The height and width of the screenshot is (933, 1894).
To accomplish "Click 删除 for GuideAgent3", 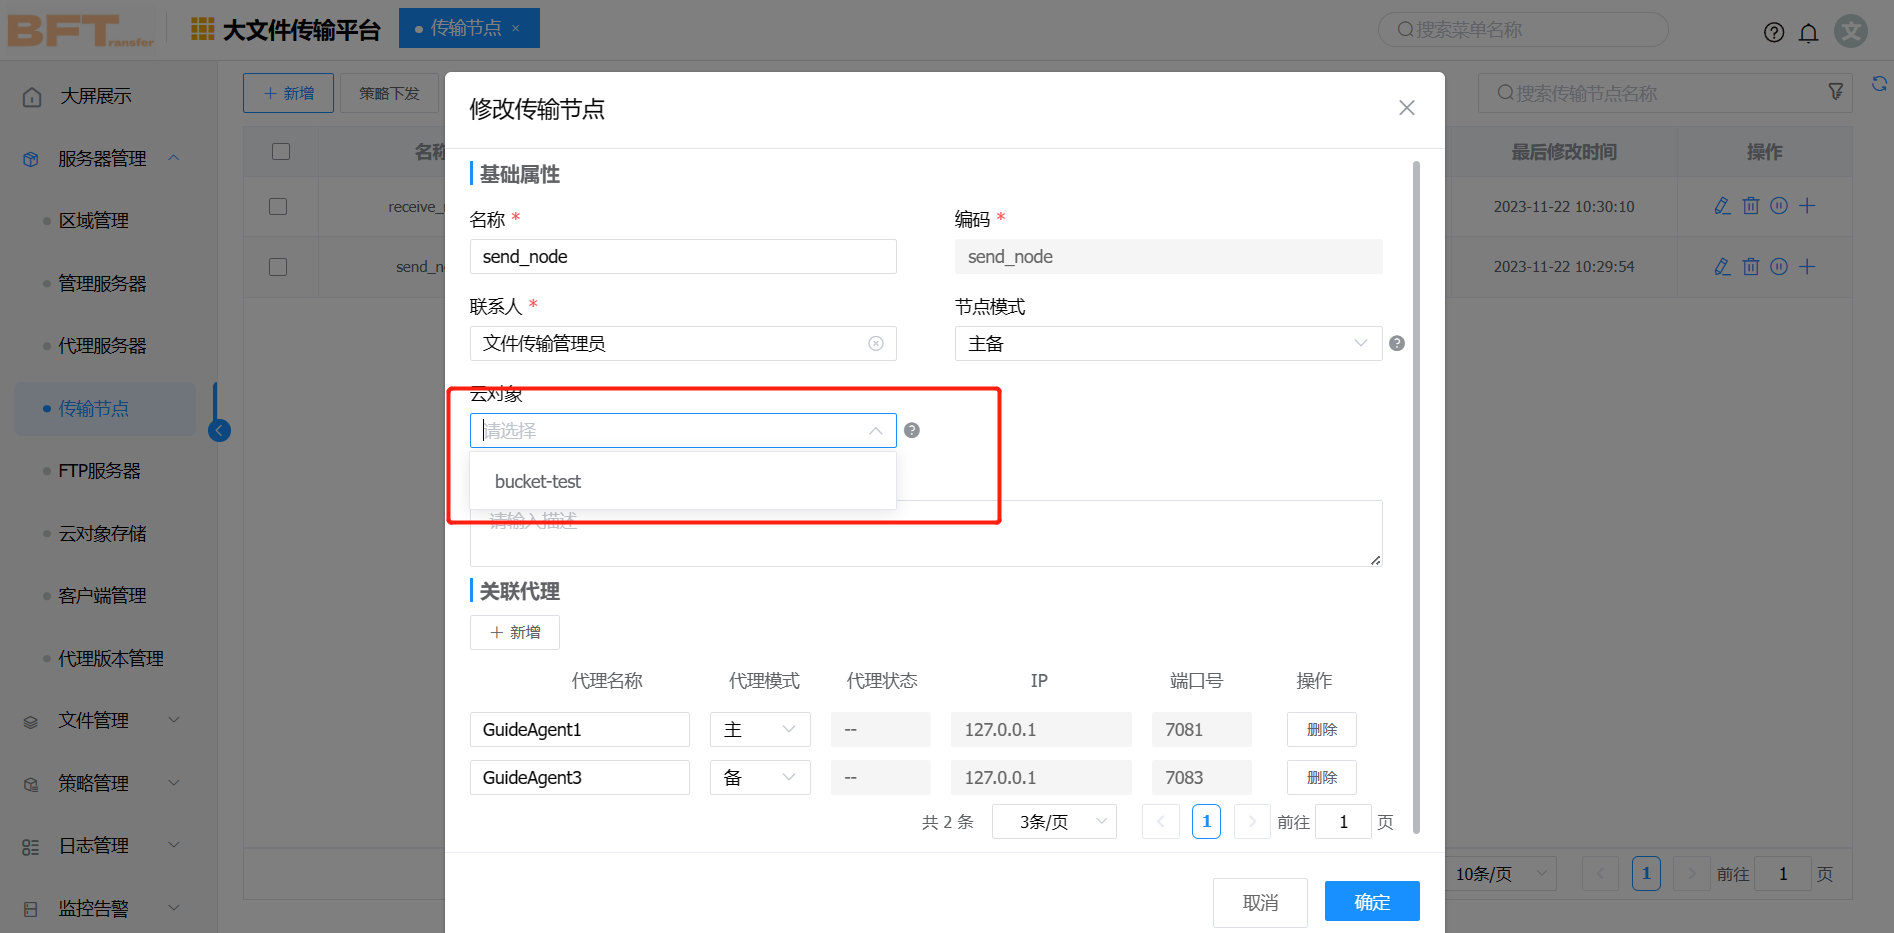I will pyautogui.click(x=1321, y=777).
